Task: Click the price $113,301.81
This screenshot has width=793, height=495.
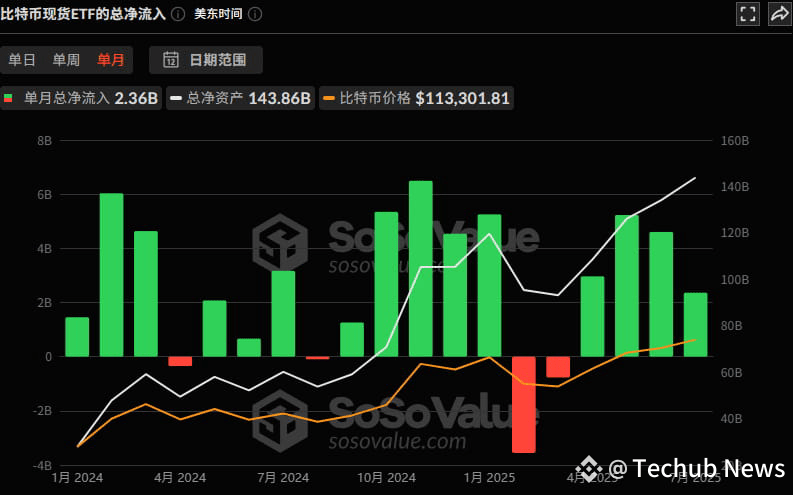Action: 462,98
